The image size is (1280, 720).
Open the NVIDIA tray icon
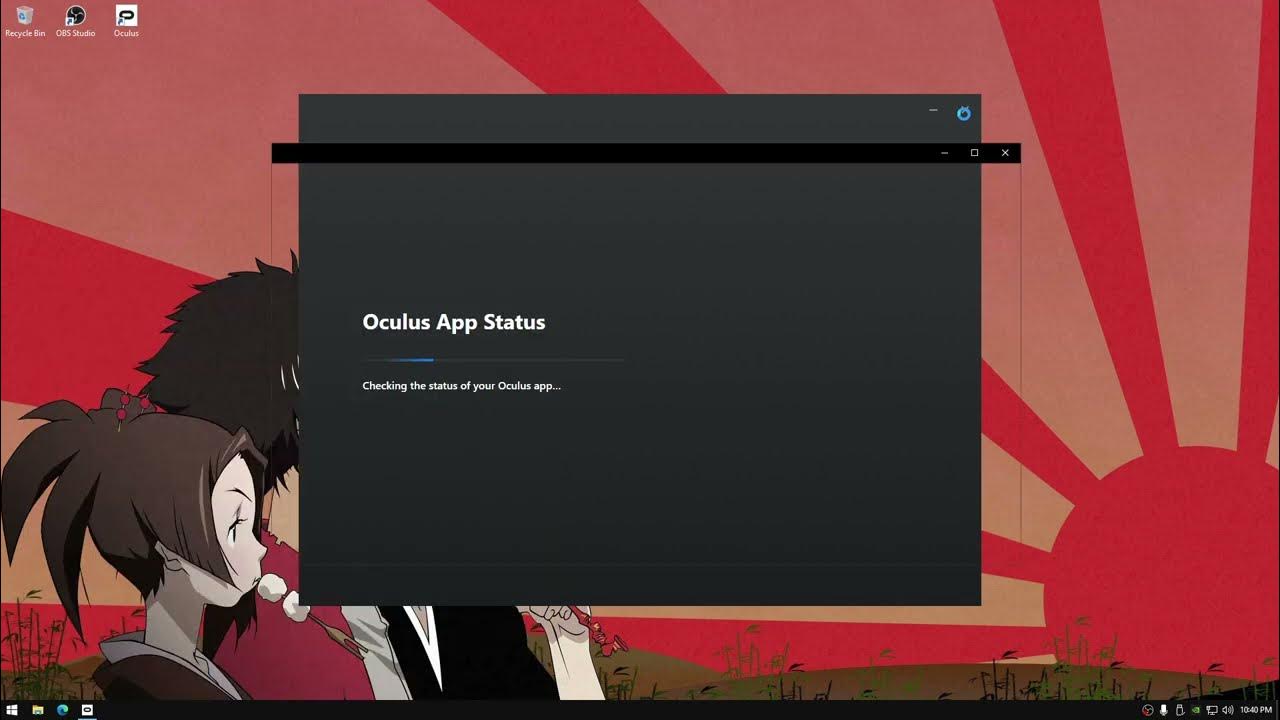coord(1196,710)
